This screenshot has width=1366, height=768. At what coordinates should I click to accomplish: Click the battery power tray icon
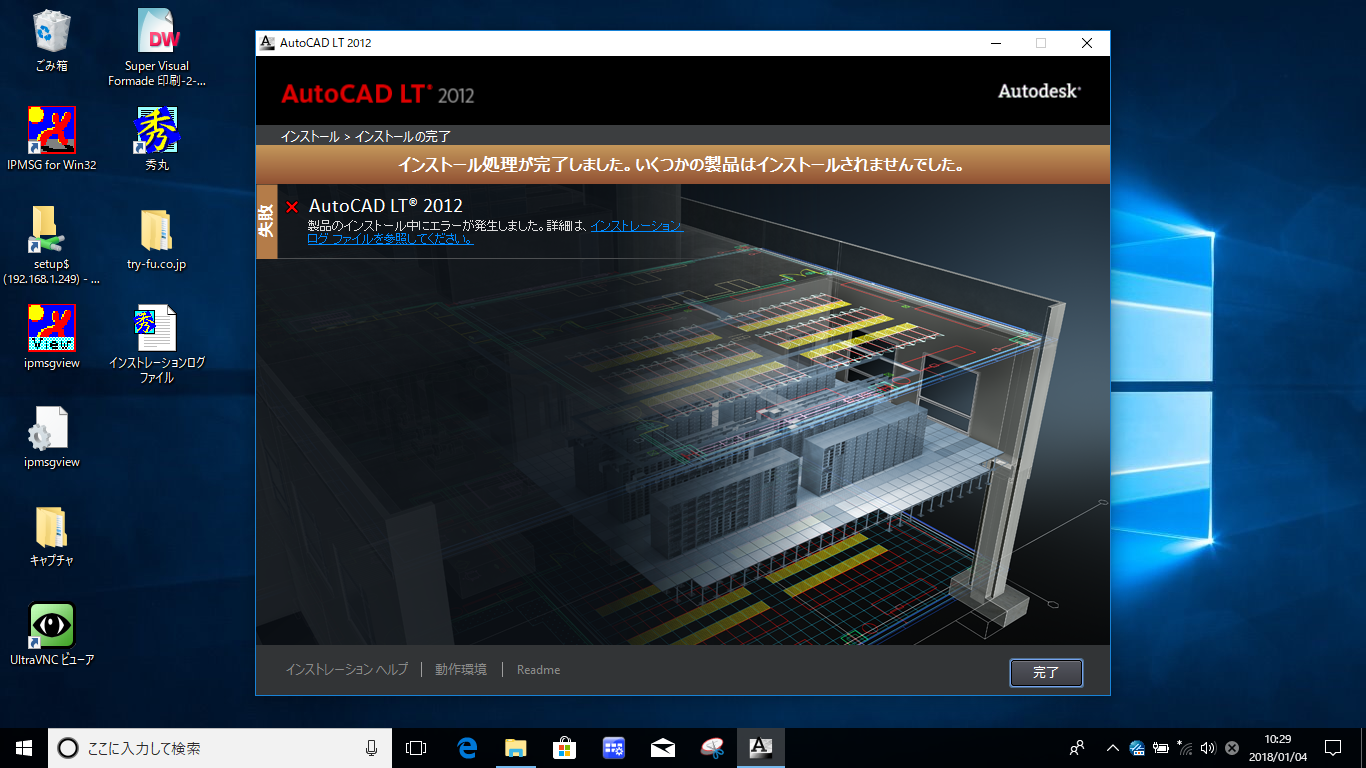coord(1161,747)
